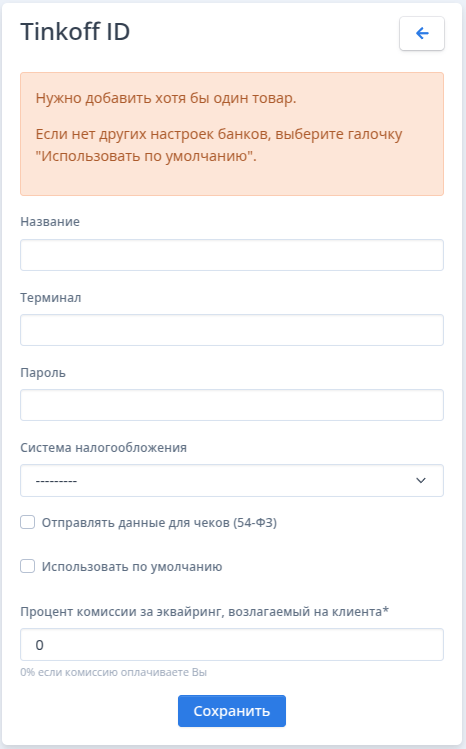Click the 0% commission hint text
Image resolution: width=466 pixels, height=749 pixels.
(x=114, y=672)
